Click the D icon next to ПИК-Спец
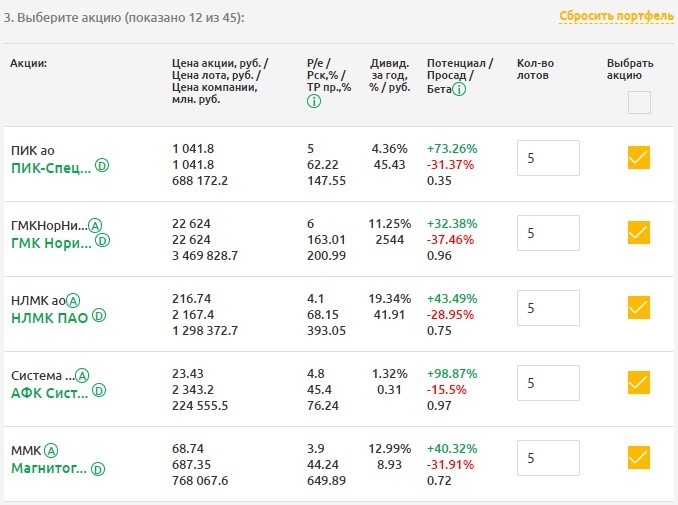 click(x=102, y=167)
